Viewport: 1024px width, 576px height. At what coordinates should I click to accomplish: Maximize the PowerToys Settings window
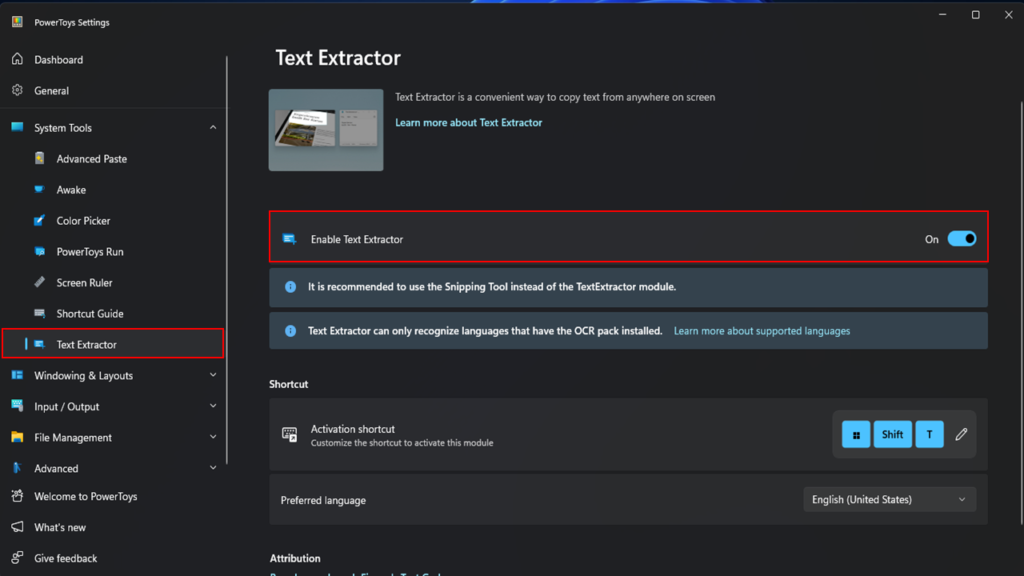tap(976, 14)
